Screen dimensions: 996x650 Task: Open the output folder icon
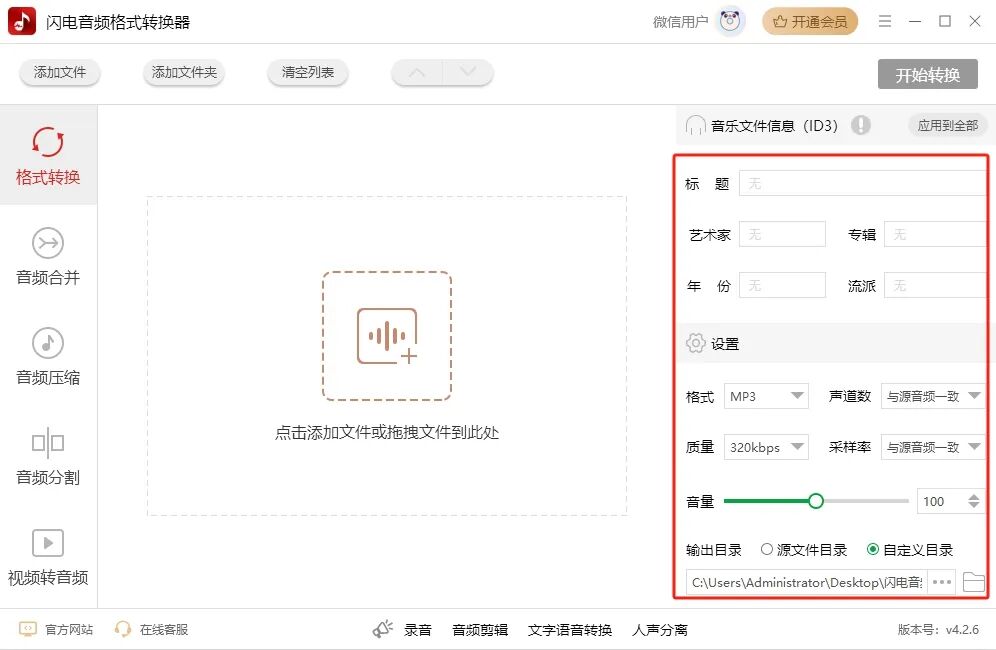click(x=973, y=582)
